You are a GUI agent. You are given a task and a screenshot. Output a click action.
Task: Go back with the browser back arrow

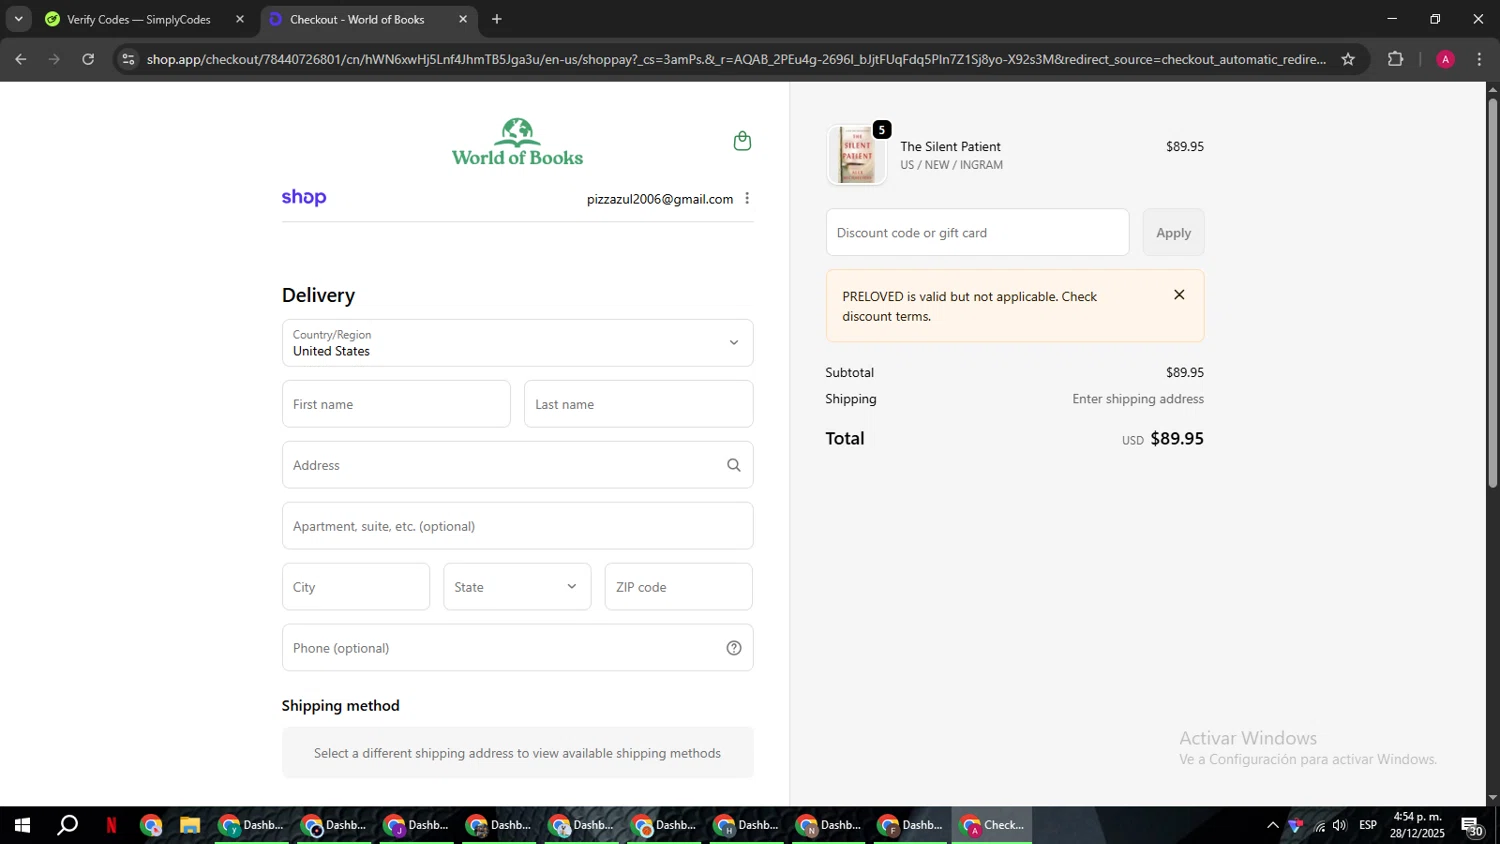[20, 59]
